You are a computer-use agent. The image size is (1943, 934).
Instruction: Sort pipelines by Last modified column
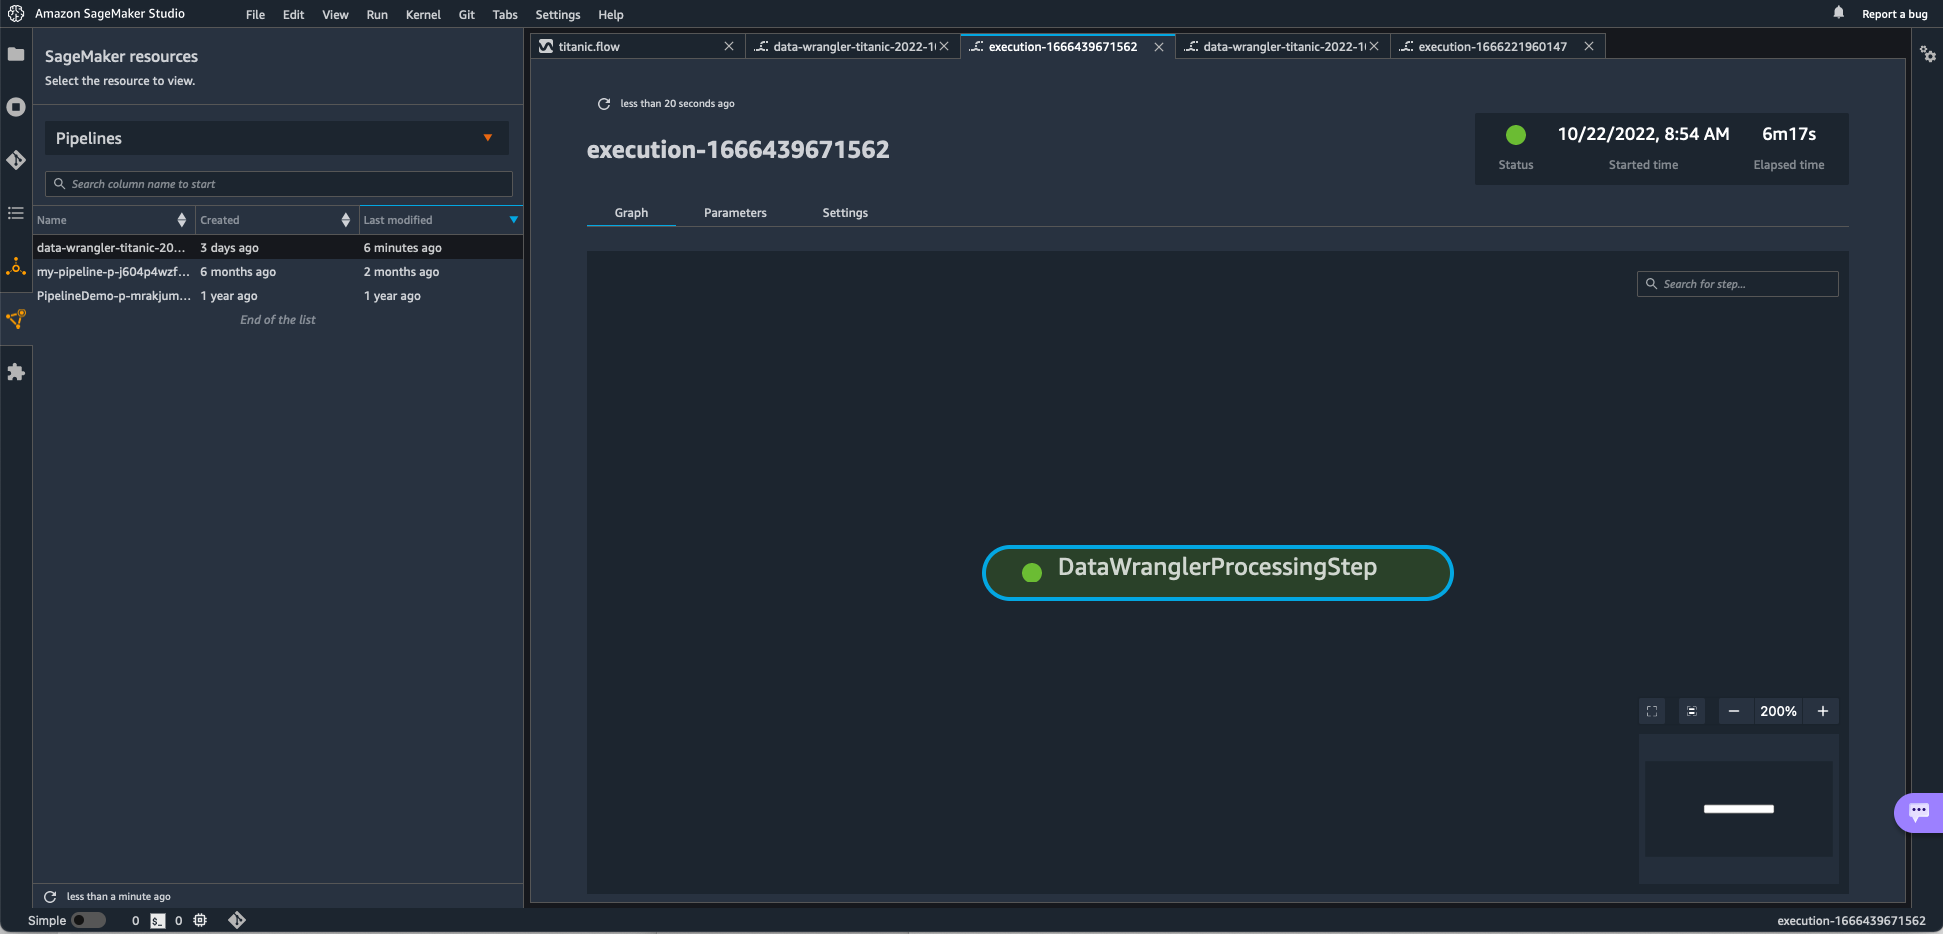[441, 220]
